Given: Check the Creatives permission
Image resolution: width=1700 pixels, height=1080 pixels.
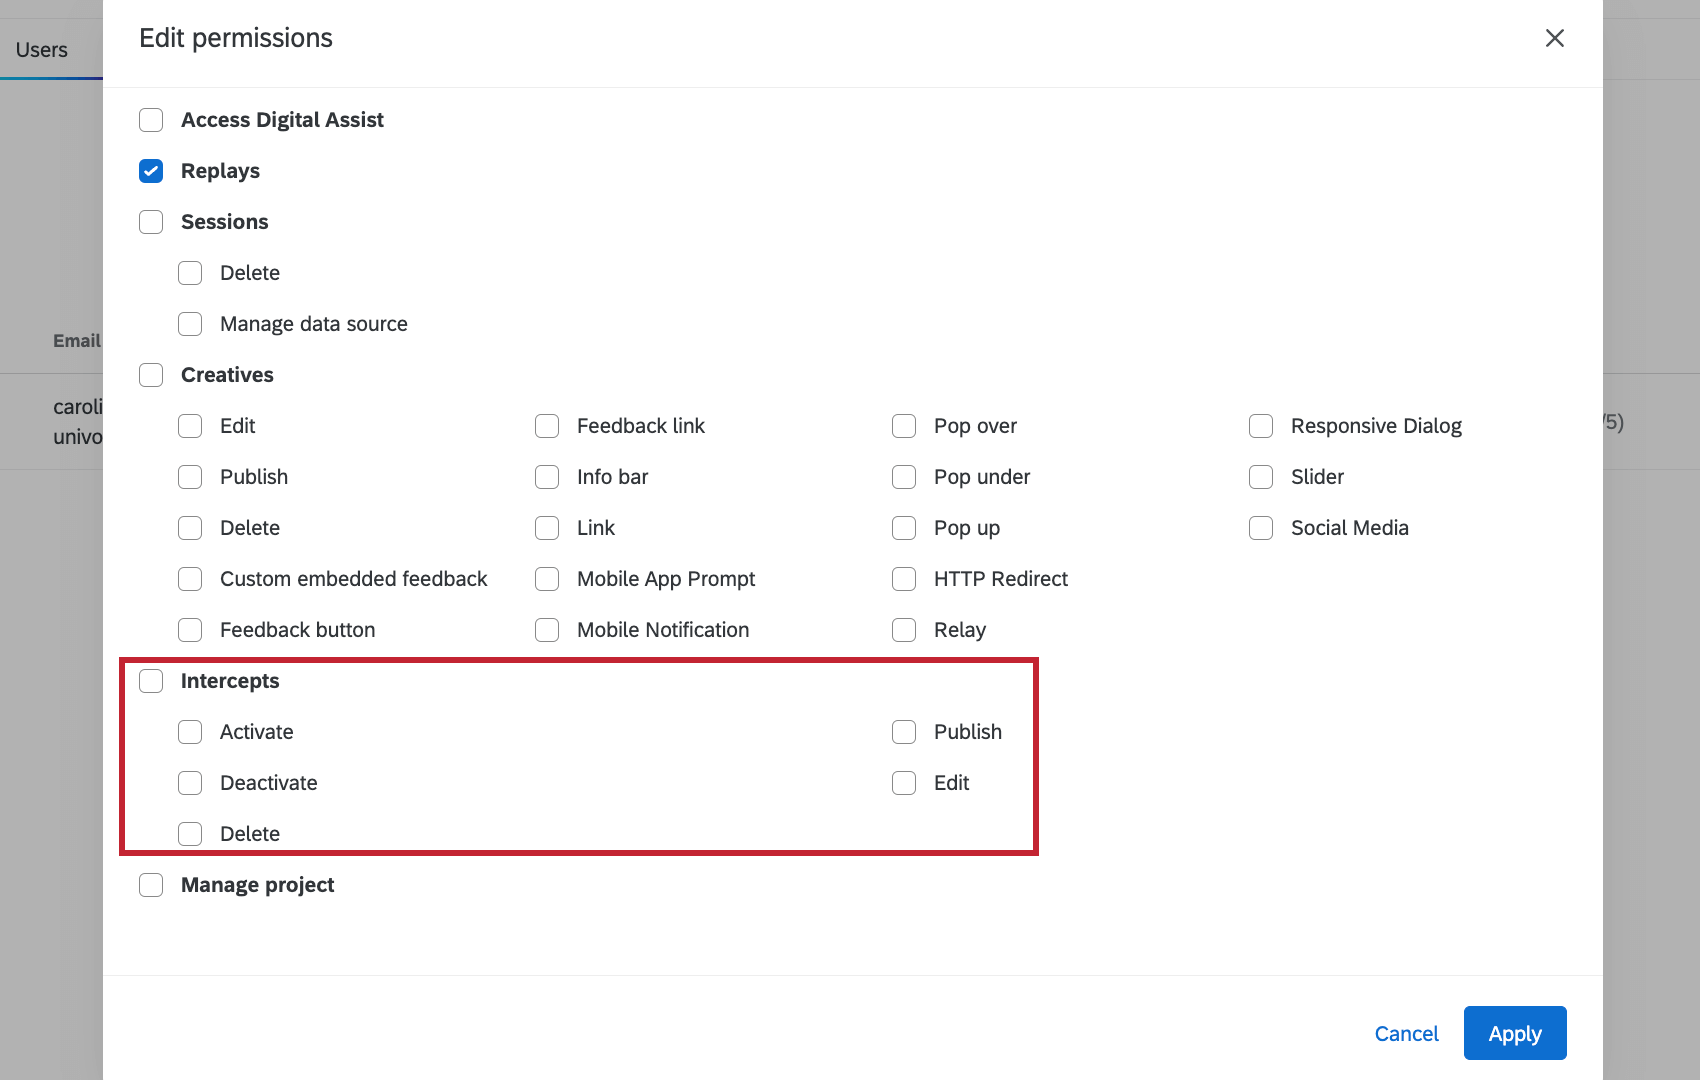Looking at the screenshot, I should (151, 375).
